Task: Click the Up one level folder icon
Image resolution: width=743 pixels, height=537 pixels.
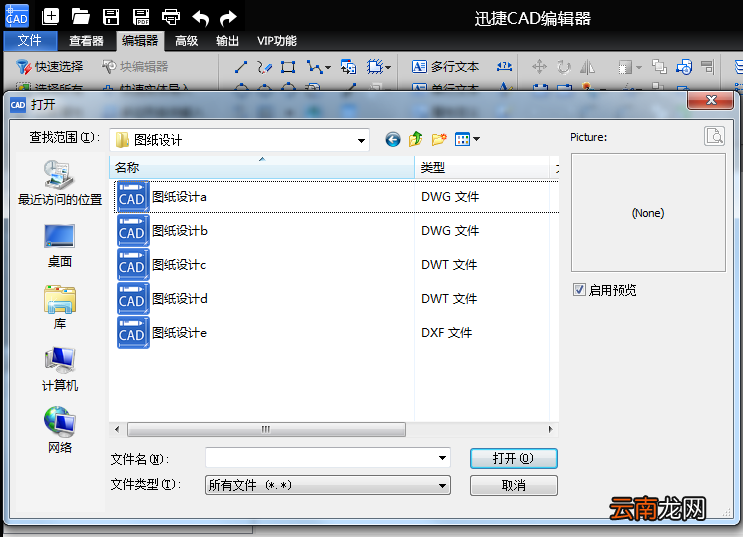Action: [416, 139]
